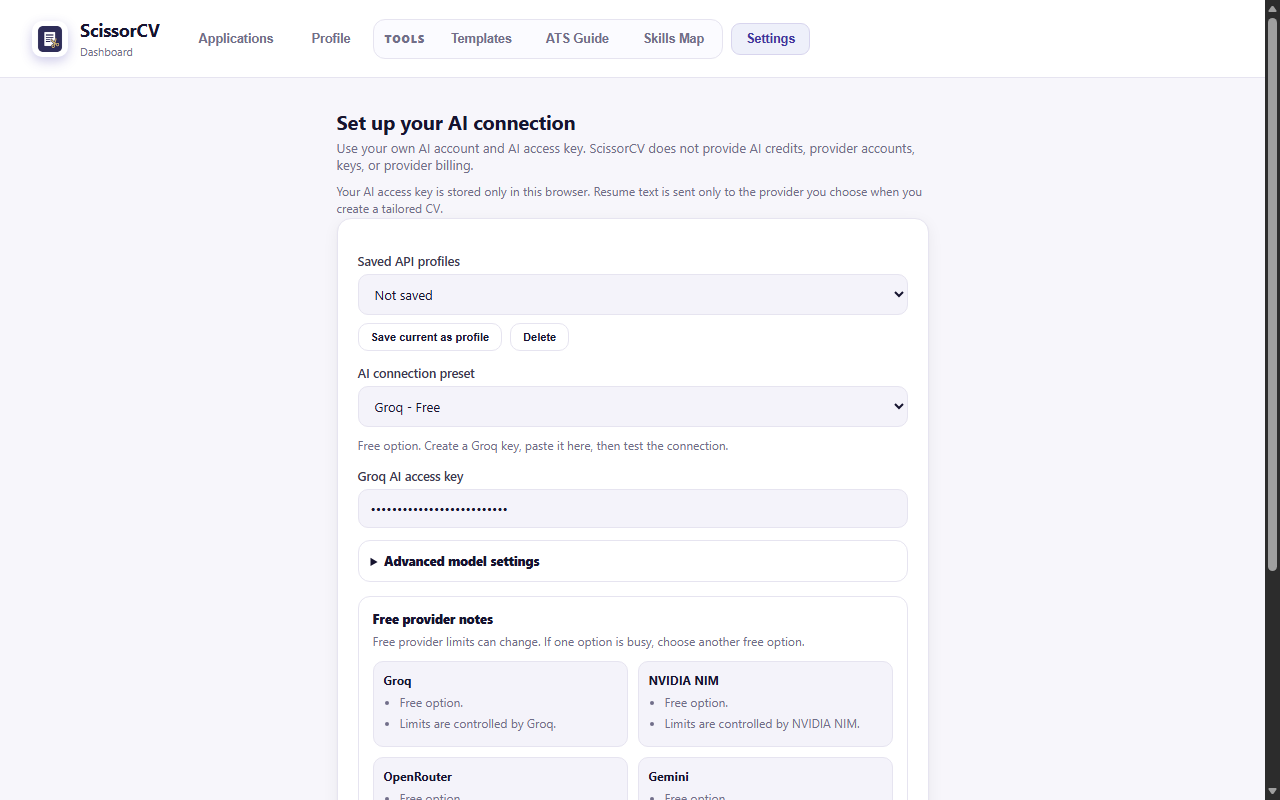Image resolution: width=1280 pixels, height=800 pixels.
Task: Click 'Limits are controlled by Groq.' text
Action: point(477,724)
